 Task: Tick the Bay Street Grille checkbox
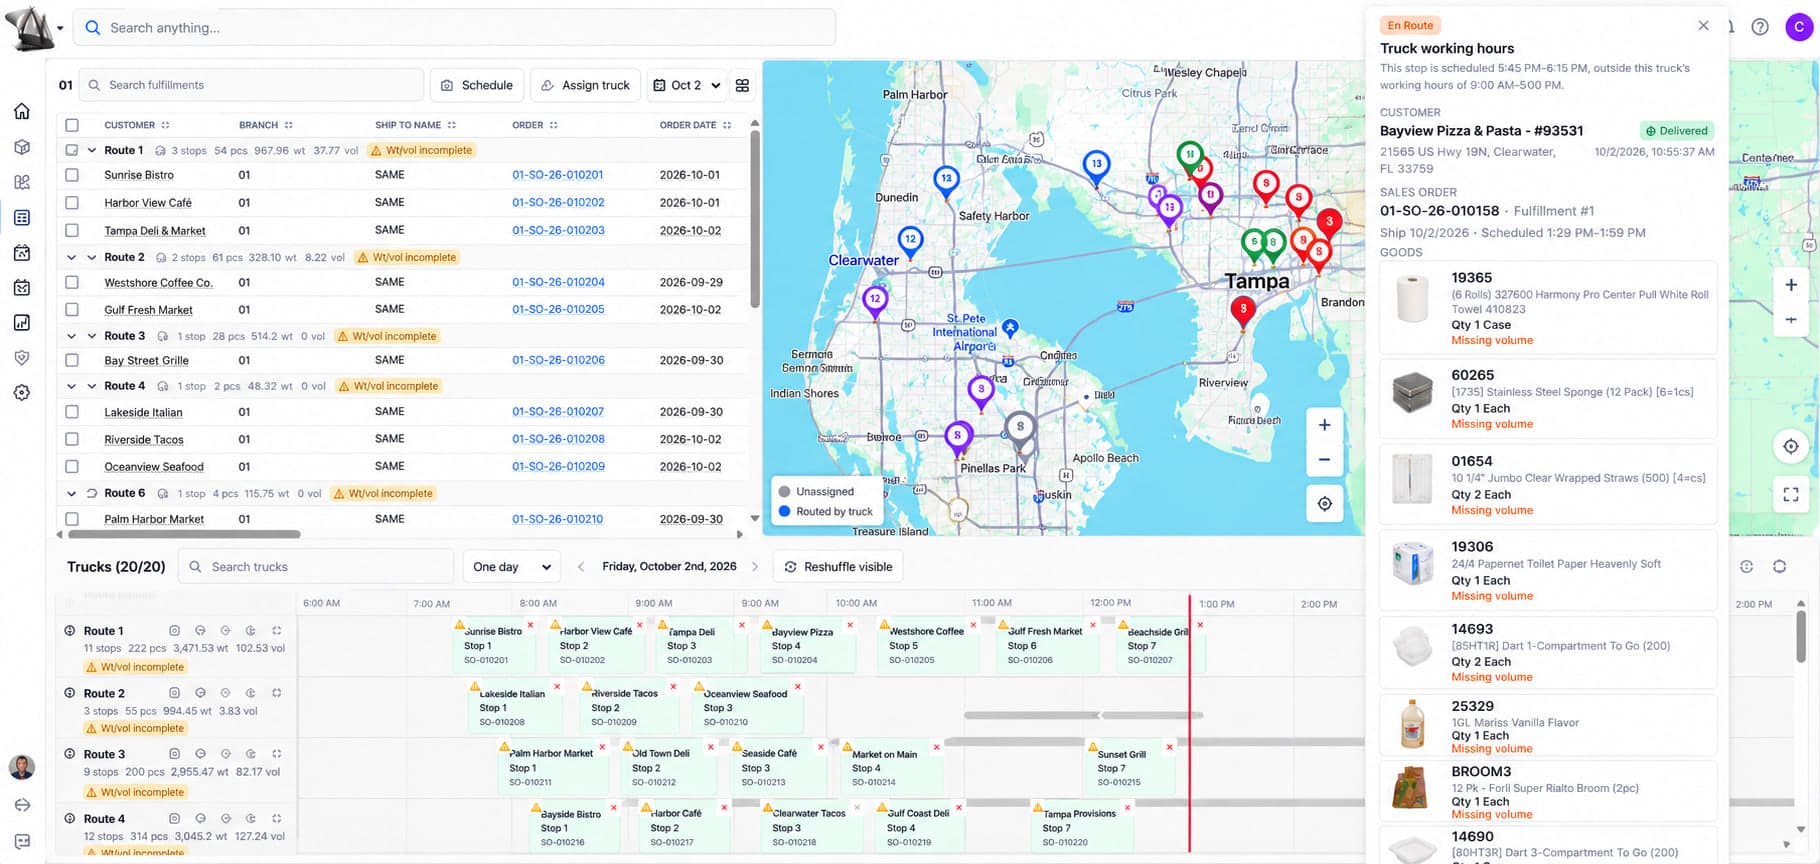pos(72,360)
